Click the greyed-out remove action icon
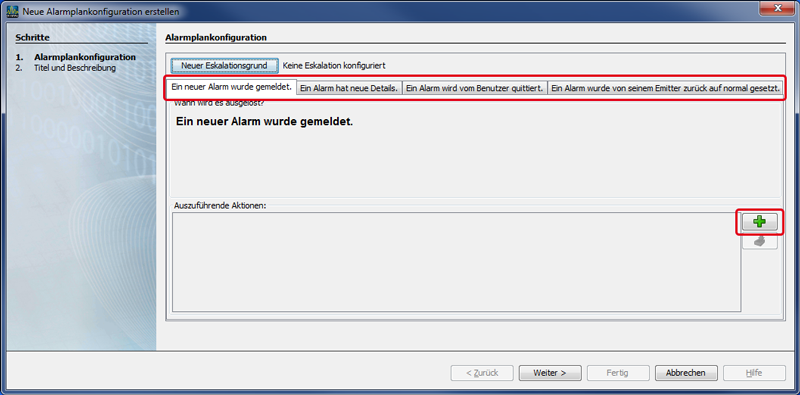The image size is (800, 395). tap(759, 242)
